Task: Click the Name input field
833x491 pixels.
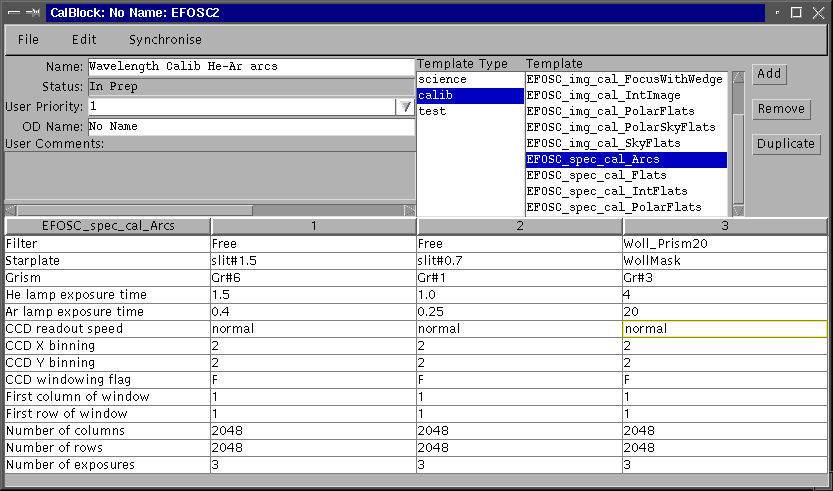Action: [x=251, y=67]
